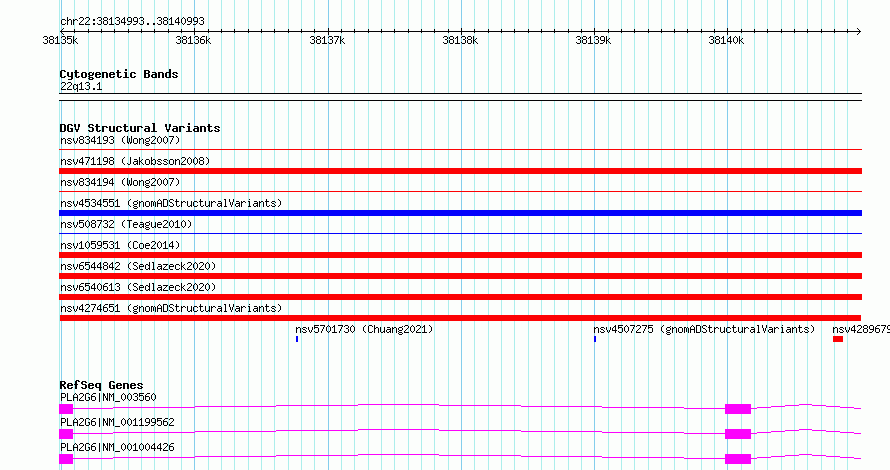Open transcript PLA2G6|NM_001199562 label
890x470 pixels.
tap(117, 422)
